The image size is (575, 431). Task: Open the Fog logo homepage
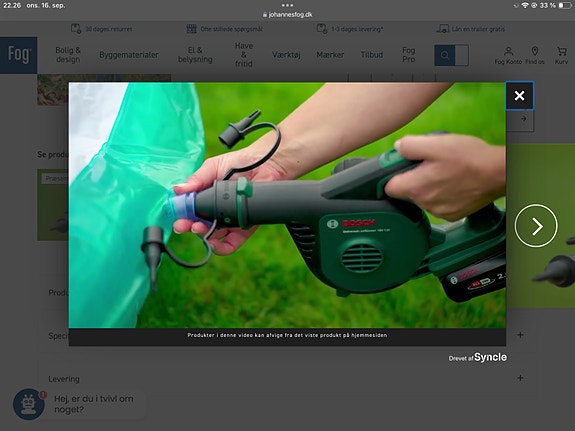[x=19, y=55]
